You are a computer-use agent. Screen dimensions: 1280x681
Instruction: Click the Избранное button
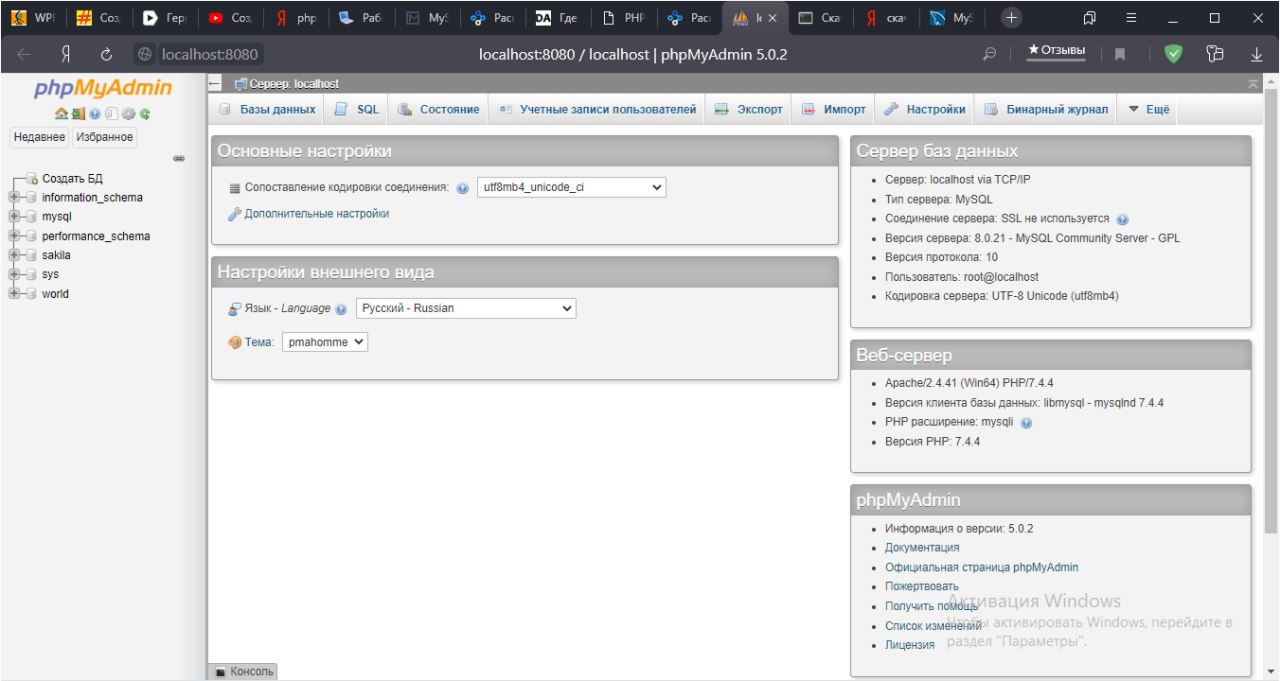coord(104,137)
